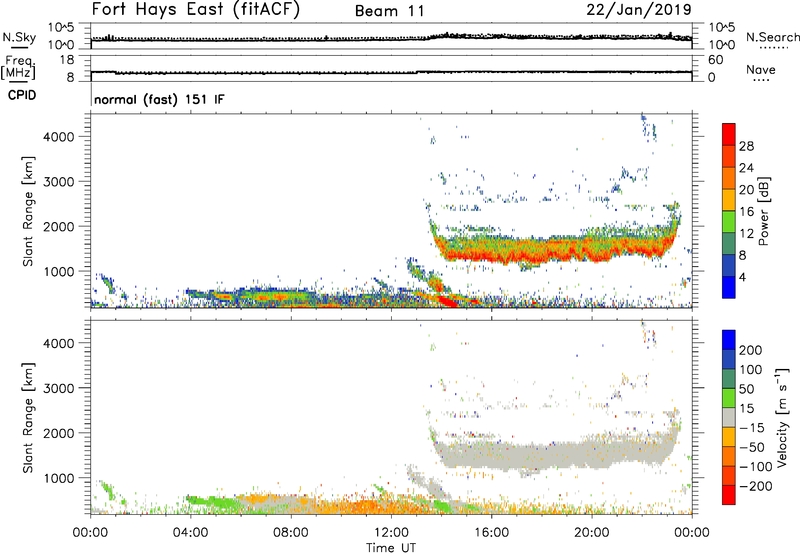Click the frequency trace line in Freq panel
Image resolution: width=800 pixels, height=554 pixels.
[x=391, y=72]
